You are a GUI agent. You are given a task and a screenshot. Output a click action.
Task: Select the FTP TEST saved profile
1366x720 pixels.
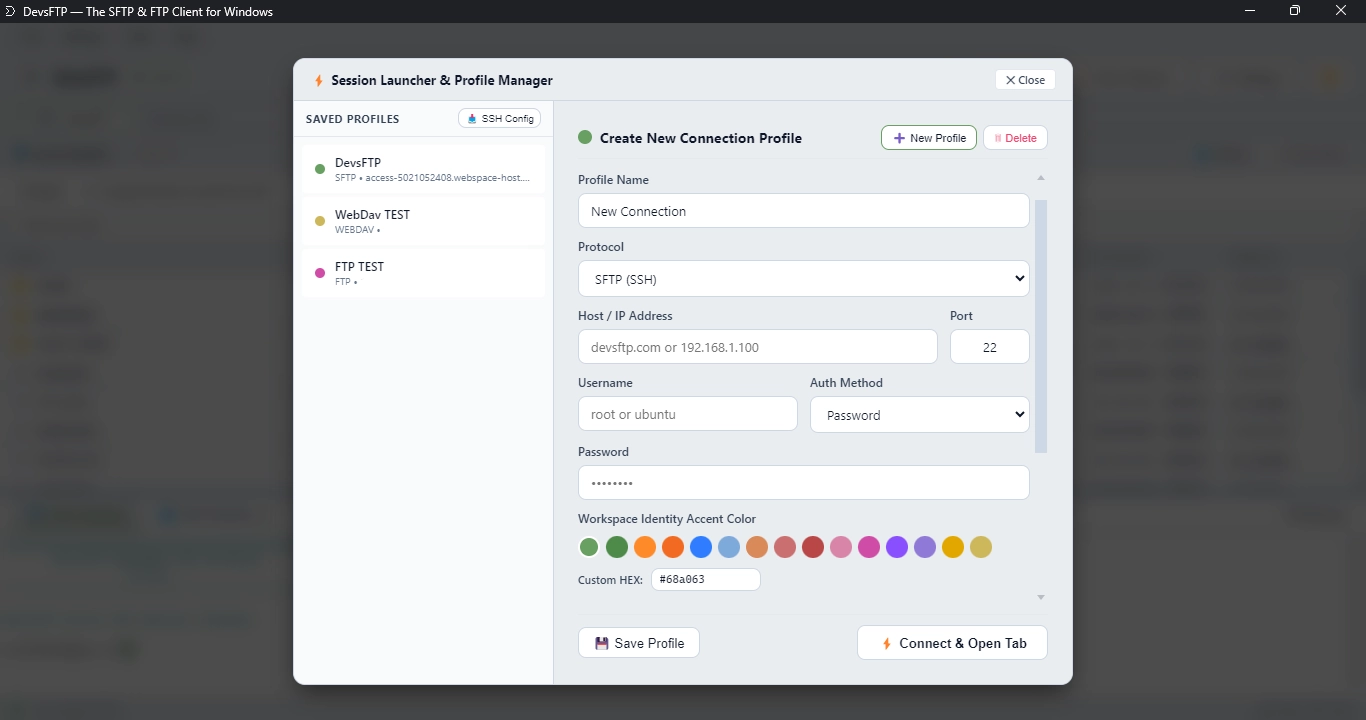424,273
